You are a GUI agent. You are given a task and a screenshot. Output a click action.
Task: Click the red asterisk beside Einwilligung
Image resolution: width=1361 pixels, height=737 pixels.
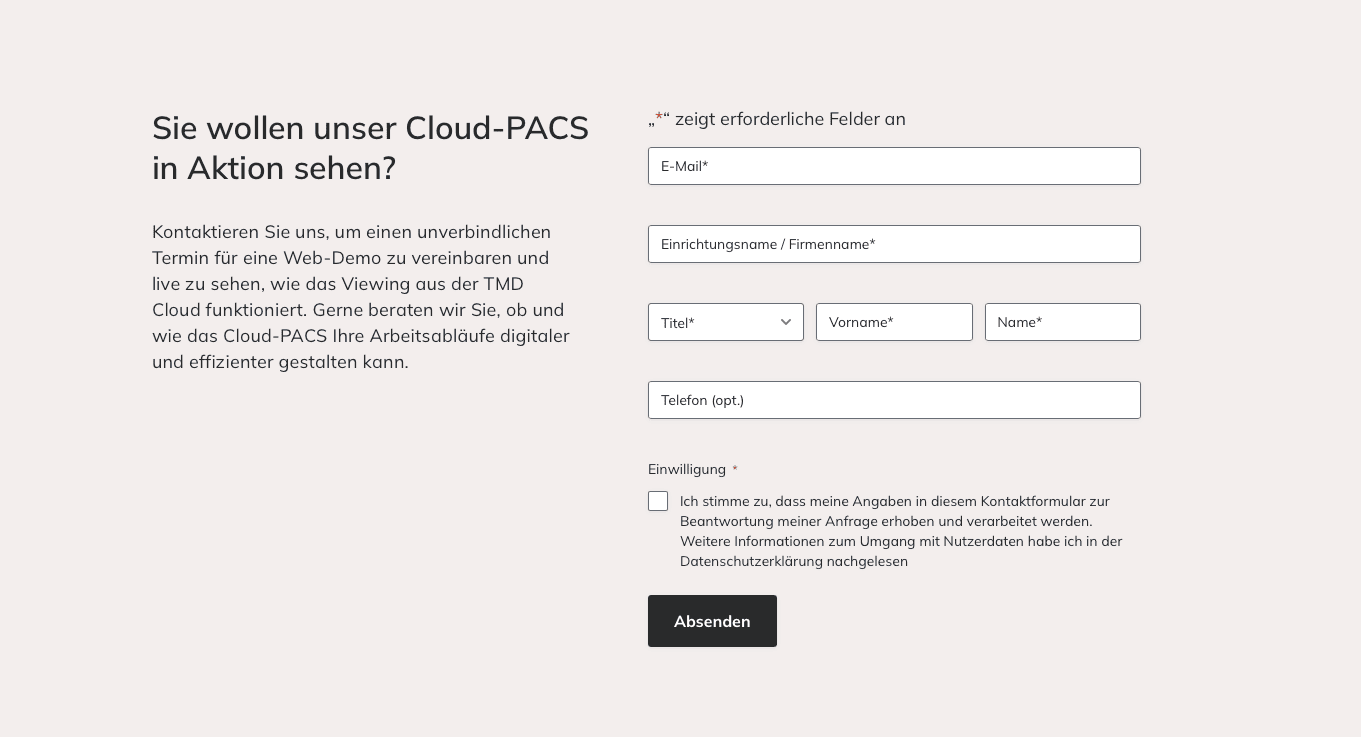(x=735, y=470)
